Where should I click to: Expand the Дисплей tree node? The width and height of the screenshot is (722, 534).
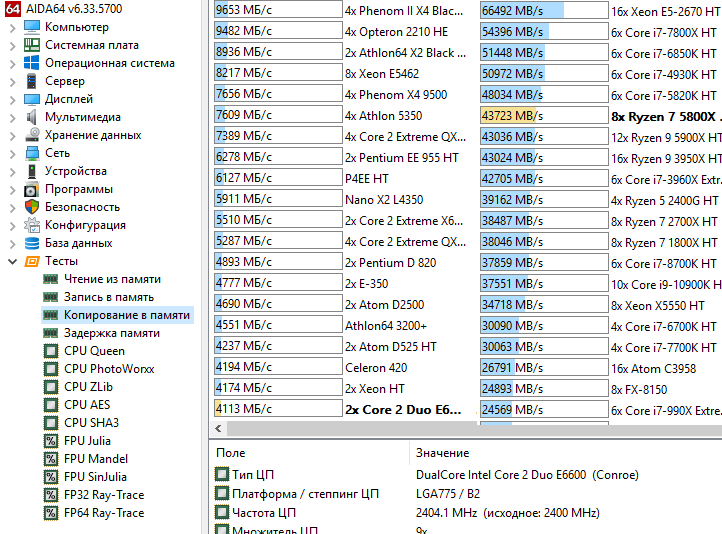coord(12,100)
